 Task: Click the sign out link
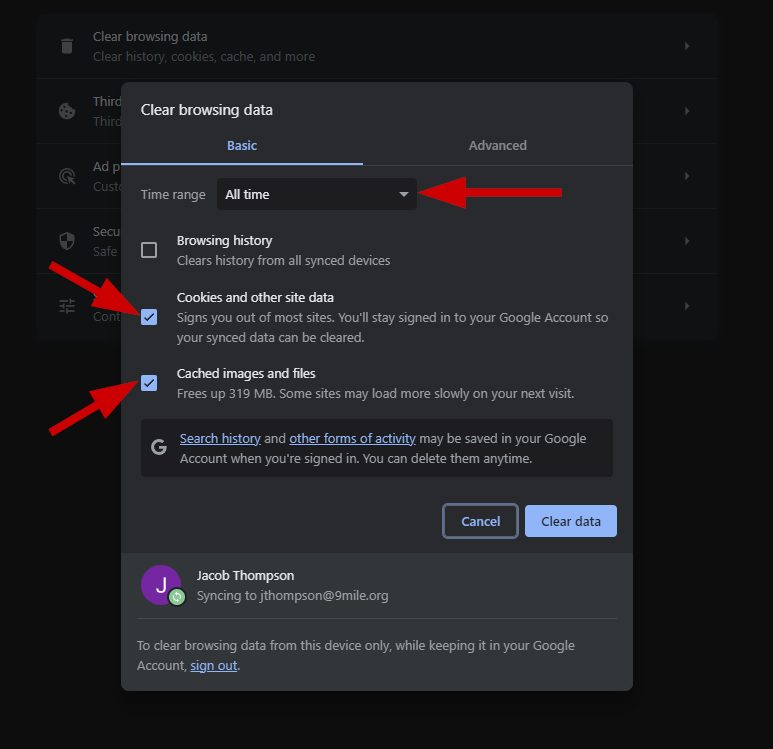[x=214, y=666]
